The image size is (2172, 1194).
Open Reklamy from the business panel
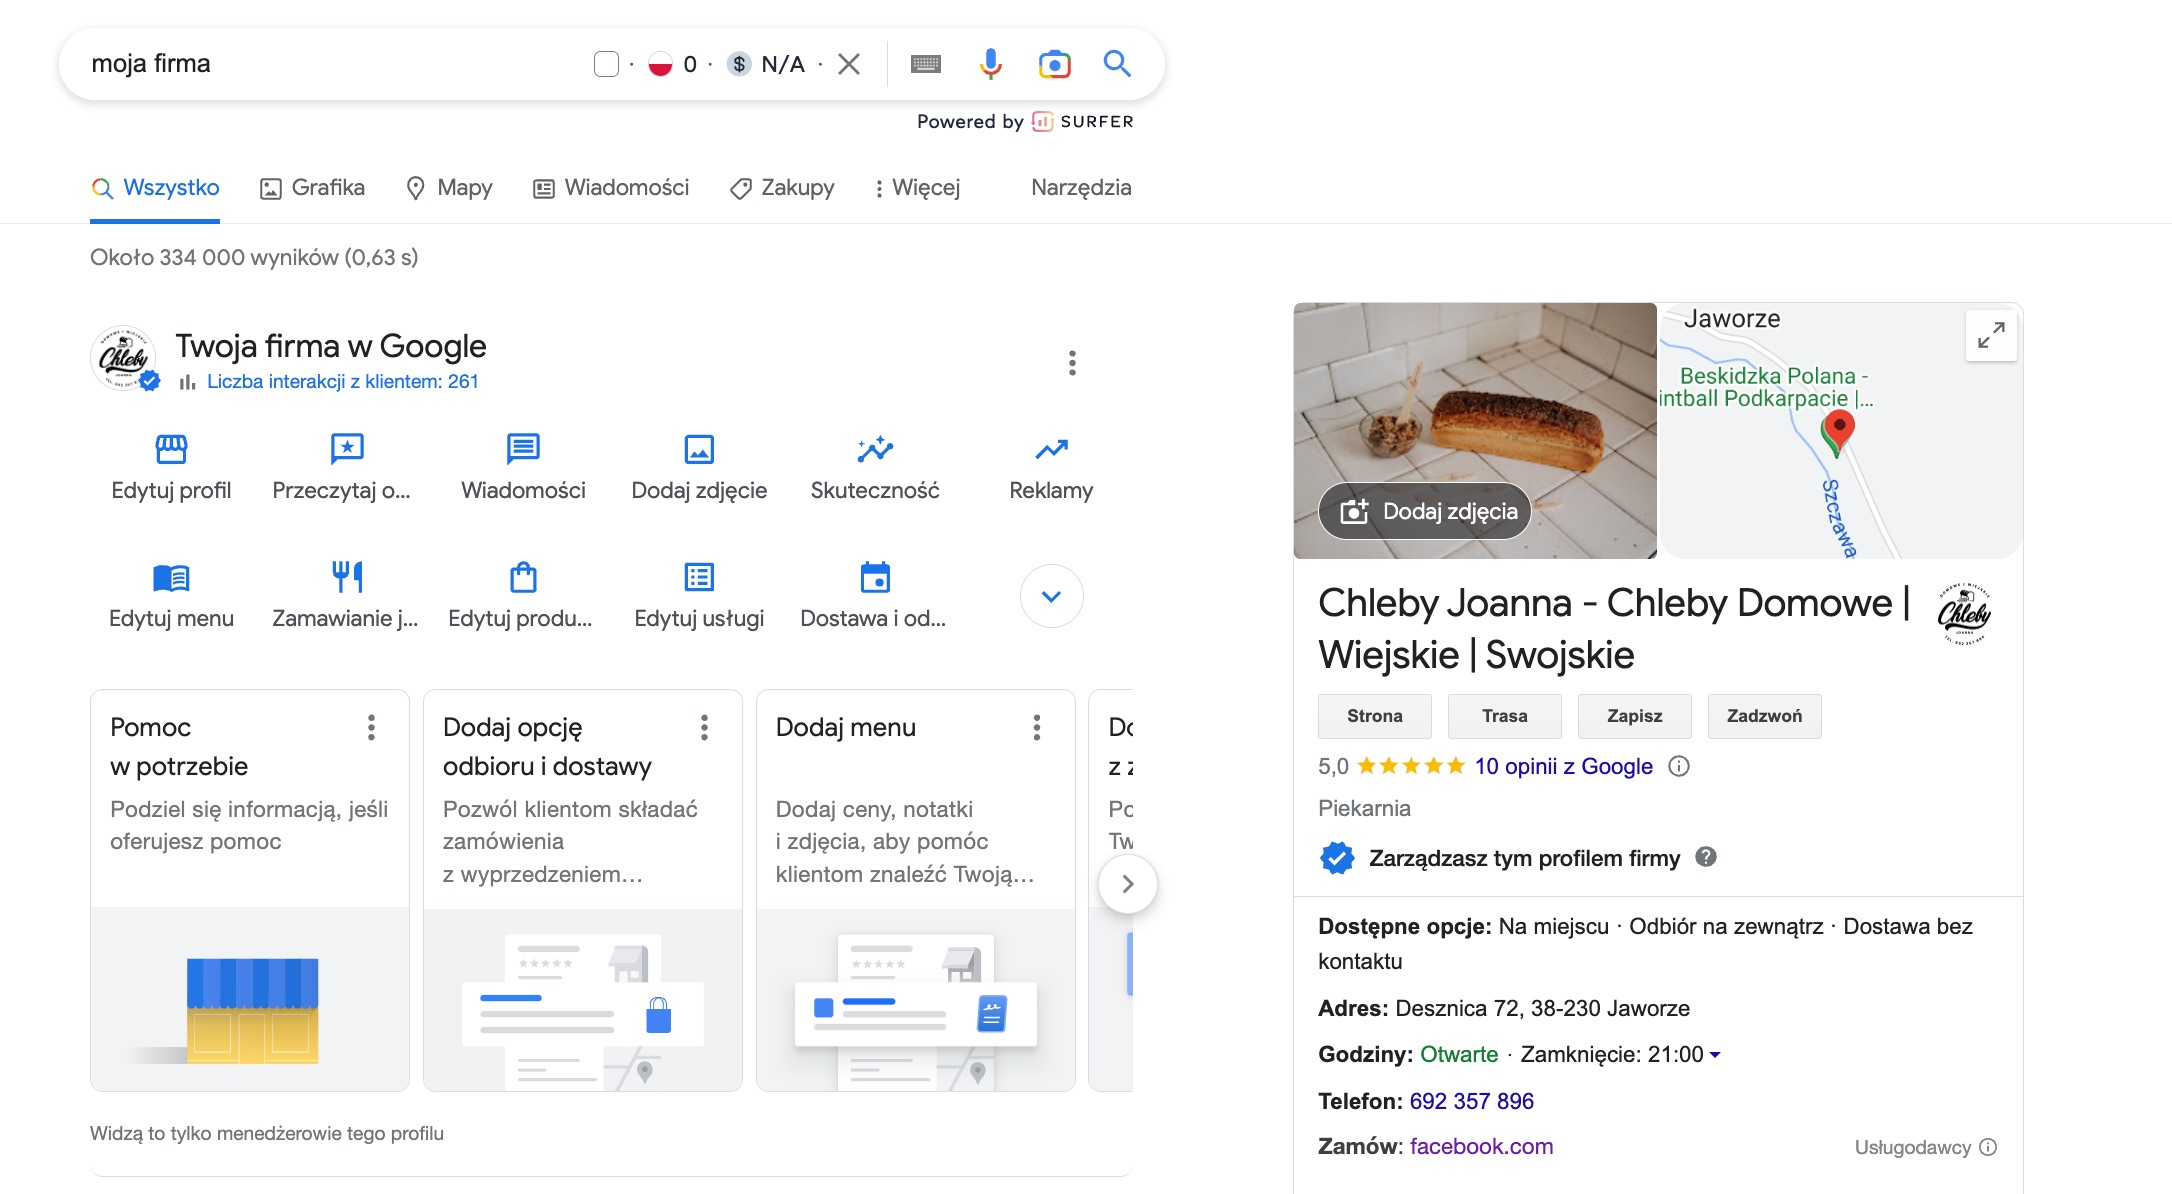1049,450
